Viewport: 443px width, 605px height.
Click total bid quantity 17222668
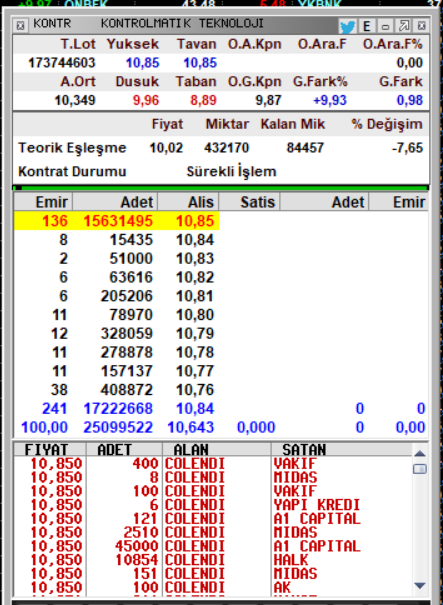(x=118, y=408)
